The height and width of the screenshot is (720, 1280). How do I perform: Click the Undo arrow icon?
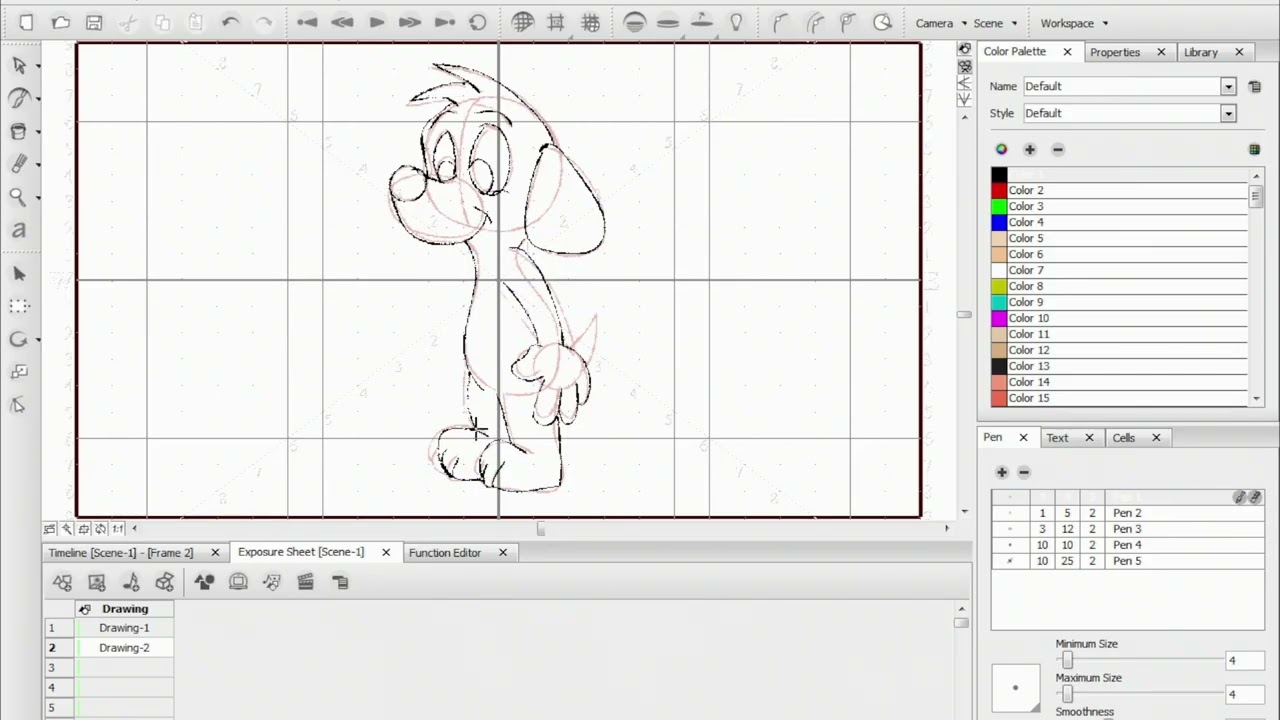coord(231,22)
